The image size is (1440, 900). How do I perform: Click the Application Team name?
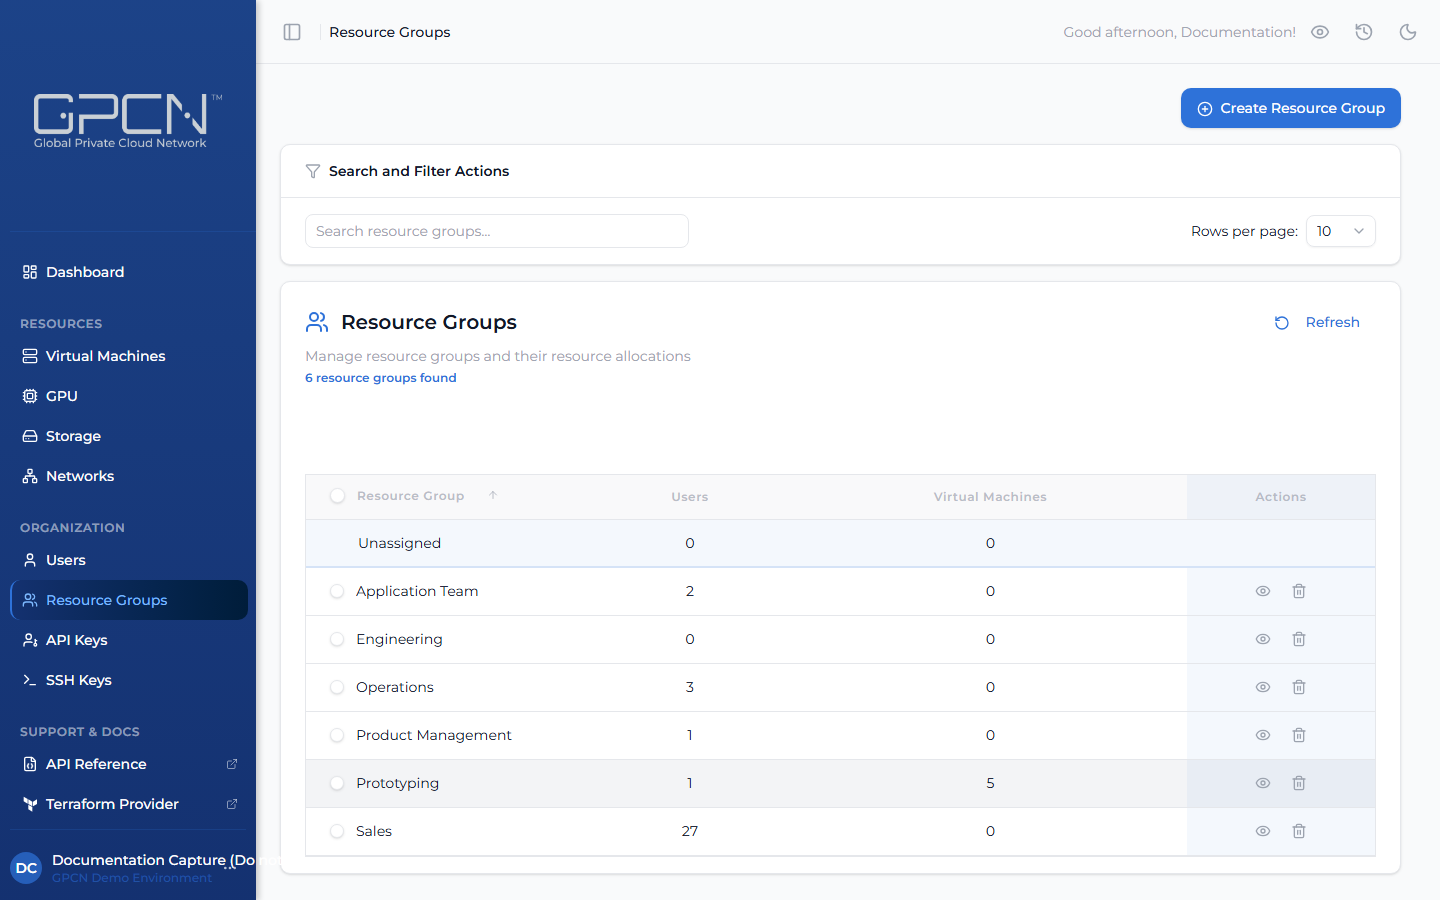417,591
